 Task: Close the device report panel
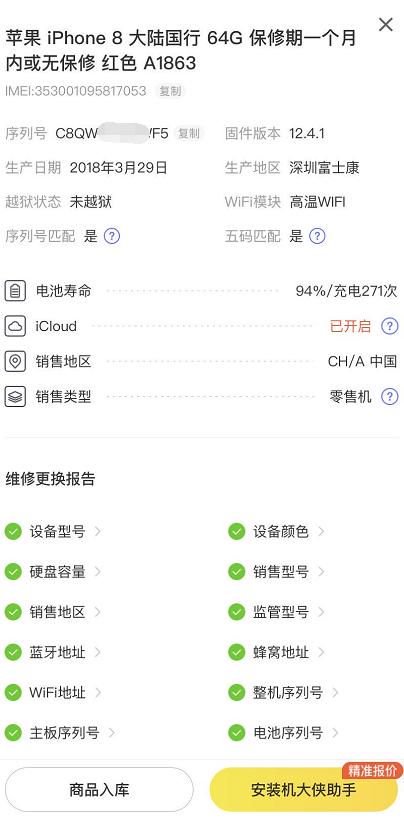(x=386, y=24)
